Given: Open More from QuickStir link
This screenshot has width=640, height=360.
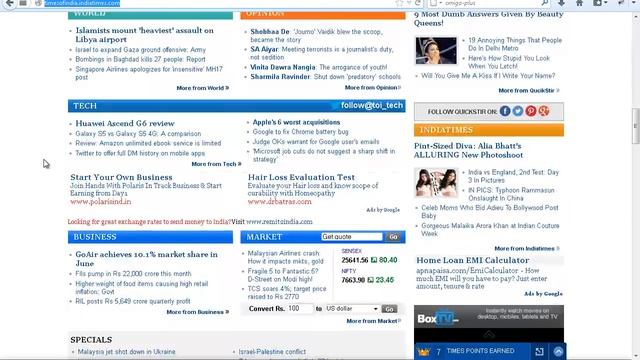Looking at the screenshot, I should coord(529,90).
